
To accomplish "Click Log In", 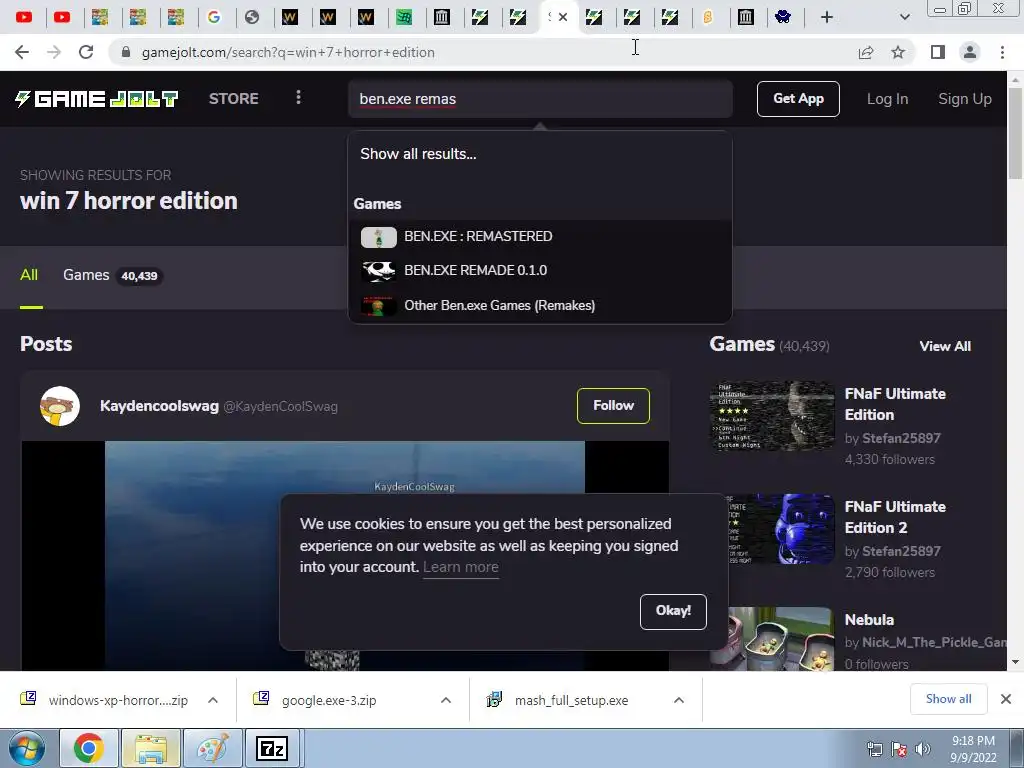I will tap(887, 99).
